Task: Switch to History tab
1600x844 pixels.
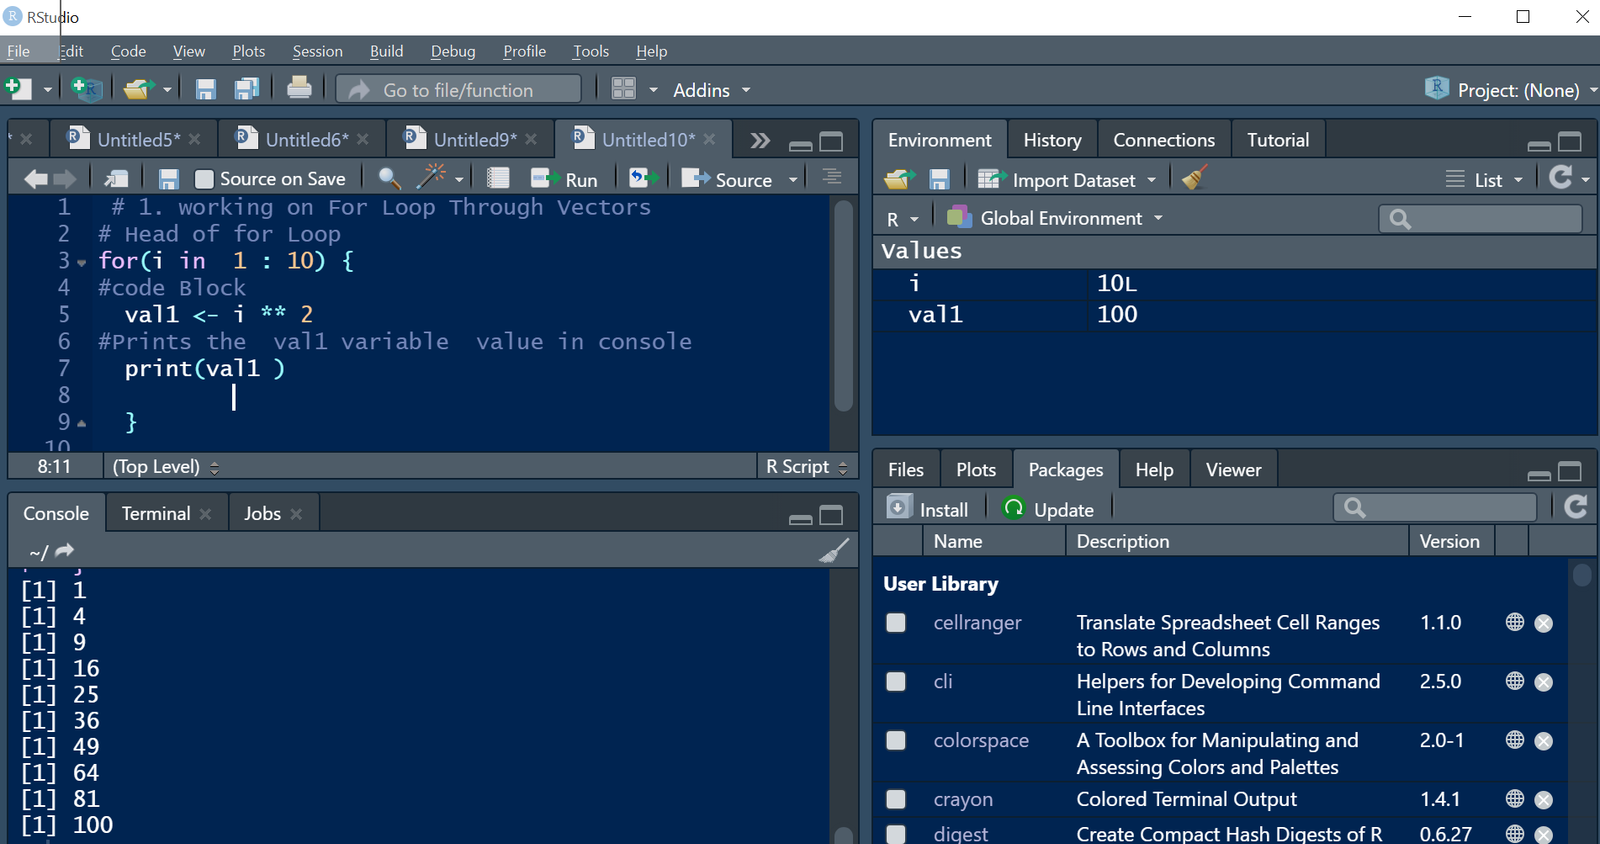Action: tap(1052, 140)
